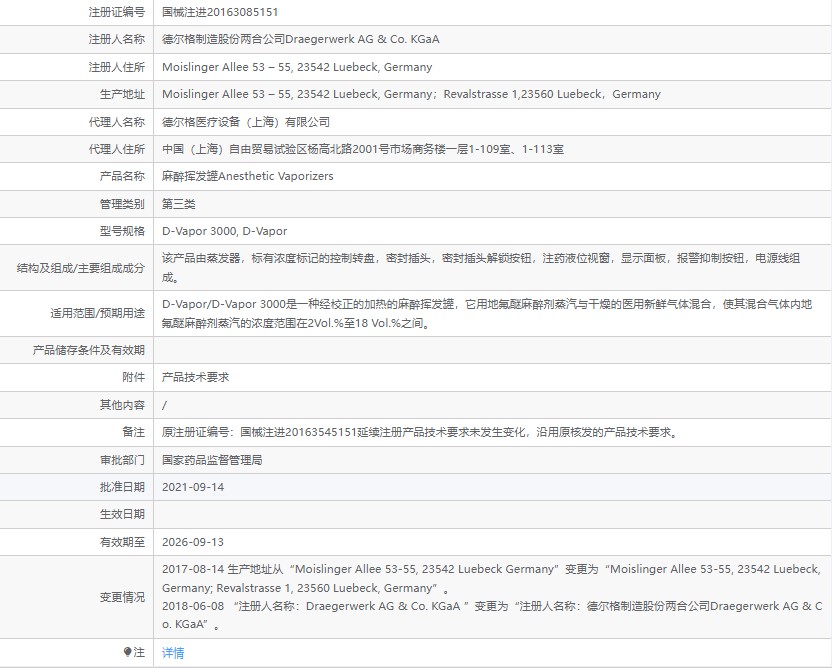Screen dimensions: 832x668
Task: Select the "代理人住所" row label
Action: click(x=117, y=149)
